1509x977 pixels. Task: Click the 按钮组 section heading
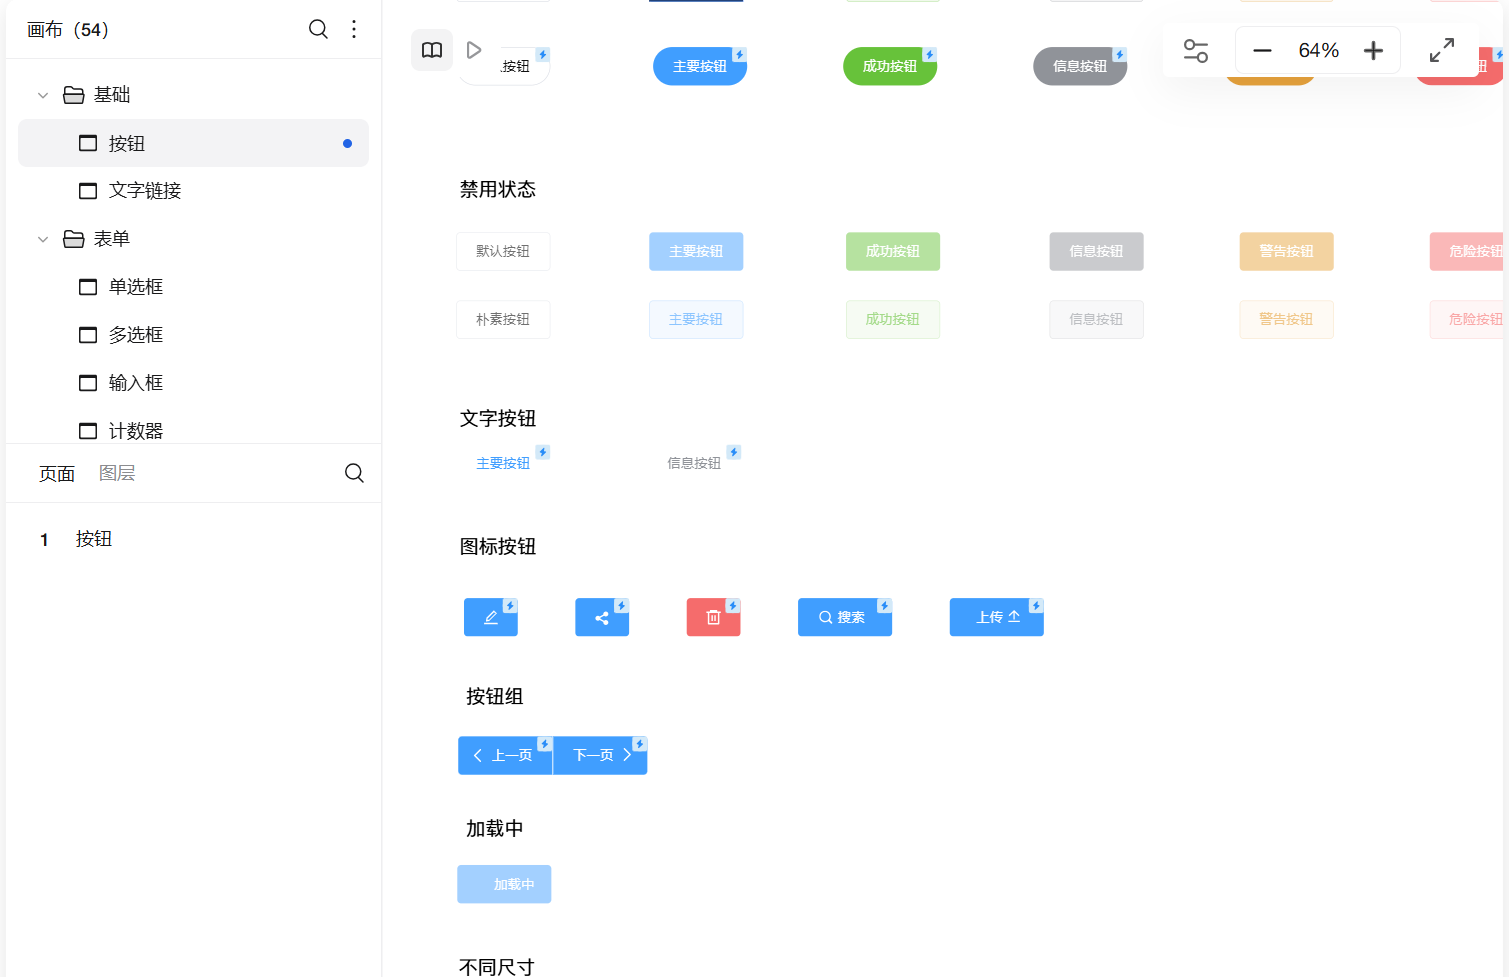point(495,697)
